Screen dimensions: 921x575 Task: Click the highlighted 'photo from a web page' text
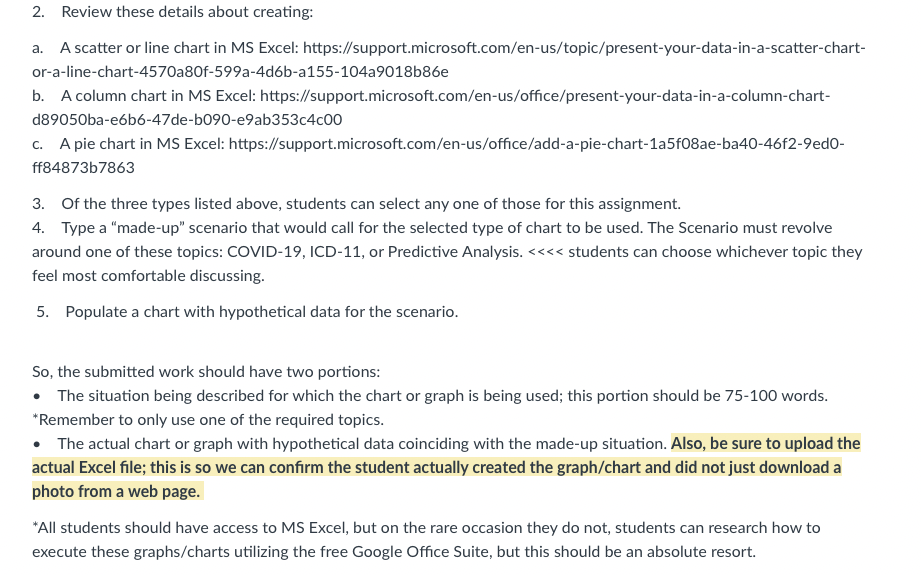tap(116, 492)
